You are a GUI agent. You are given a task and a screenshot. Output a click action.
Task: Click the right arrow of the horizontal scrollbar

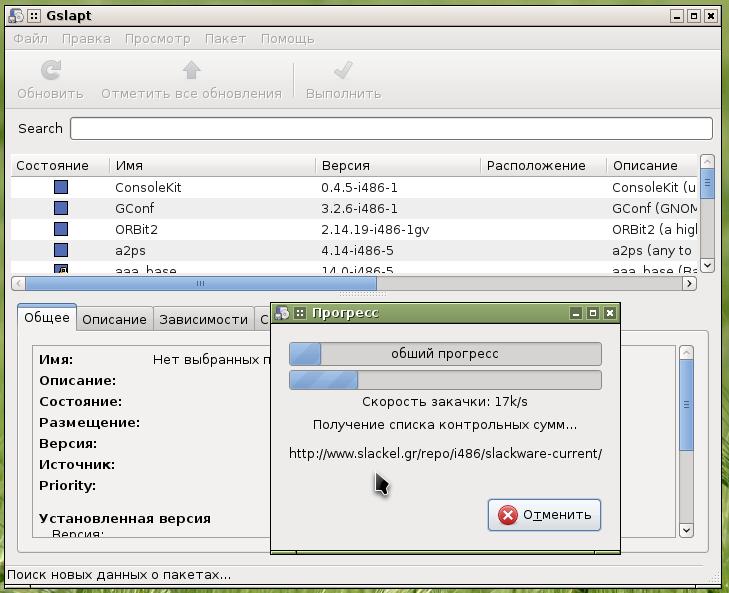point(689,283)
